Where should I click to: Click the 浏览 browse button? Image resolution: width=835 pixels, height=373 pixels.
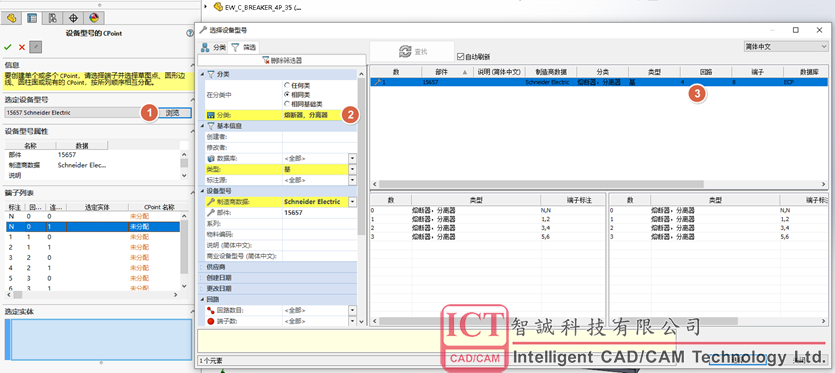pyautogui.click(x=172, y=112)
